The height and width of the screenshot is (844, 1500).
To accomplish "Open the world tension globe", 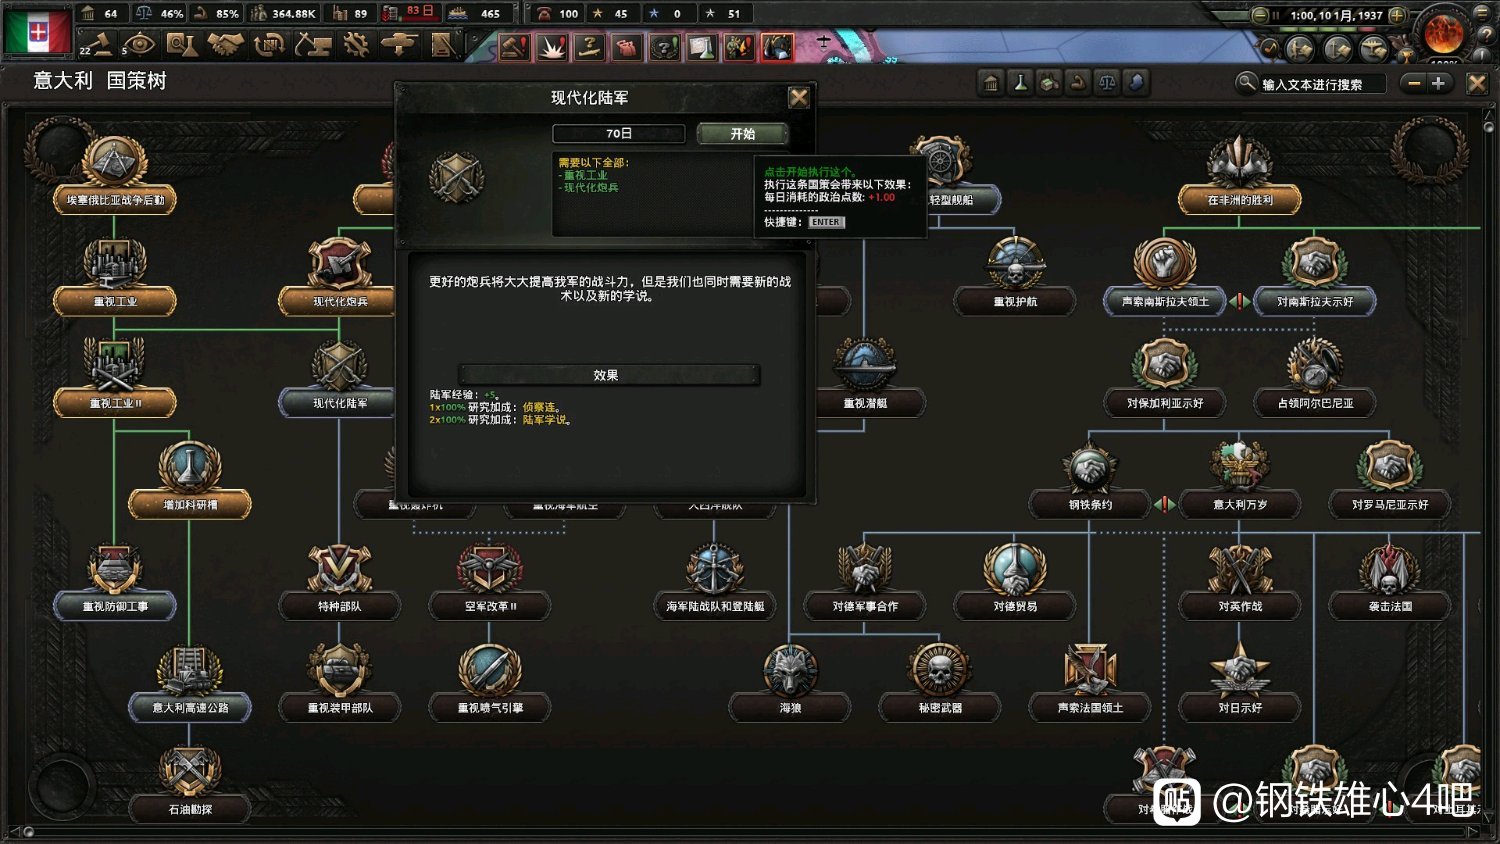I will point(1443,33).
